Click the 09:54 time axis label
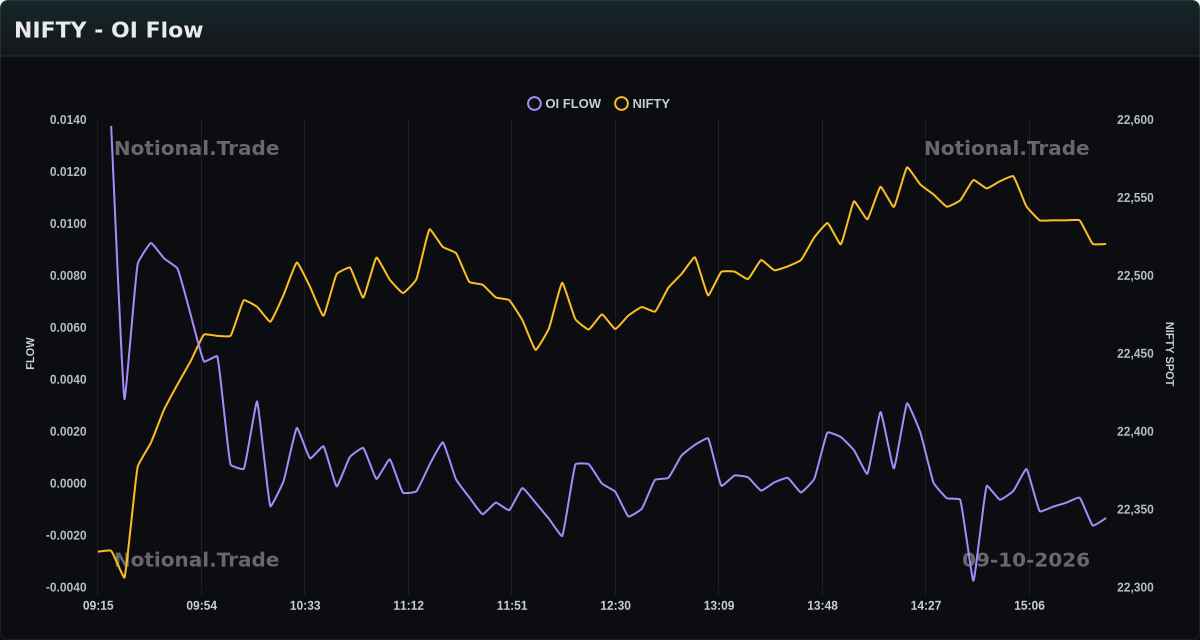This screenshot has height=640, width=1200. coord(201,606)
